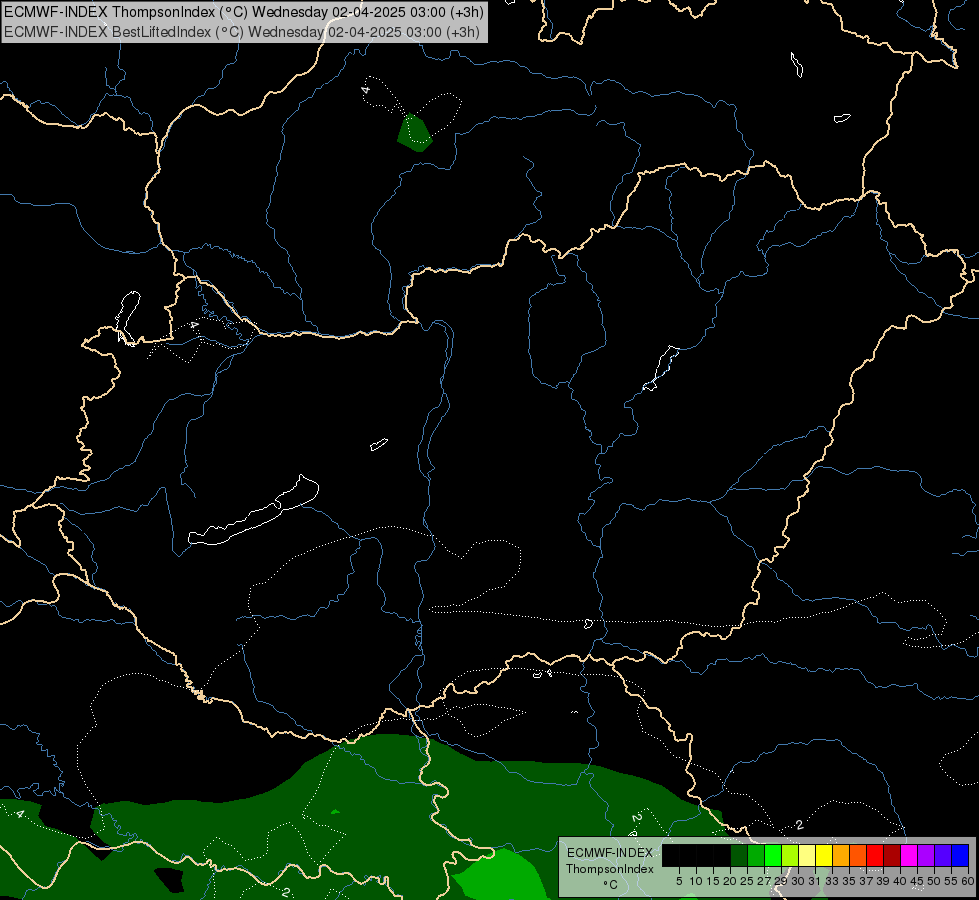Click the small dark green patch up north
Image resolution: width=979 pixels, height=900 pixels.
[414, 133]
